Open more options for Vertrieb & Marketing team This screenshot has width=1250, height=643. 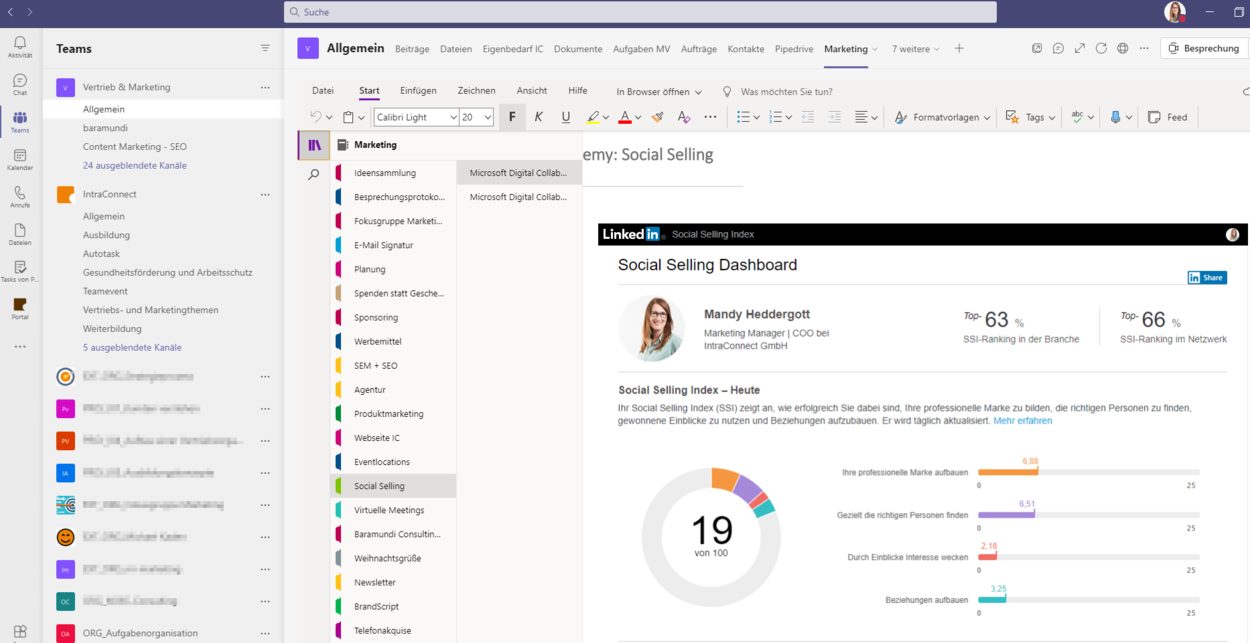coord(265,87)
